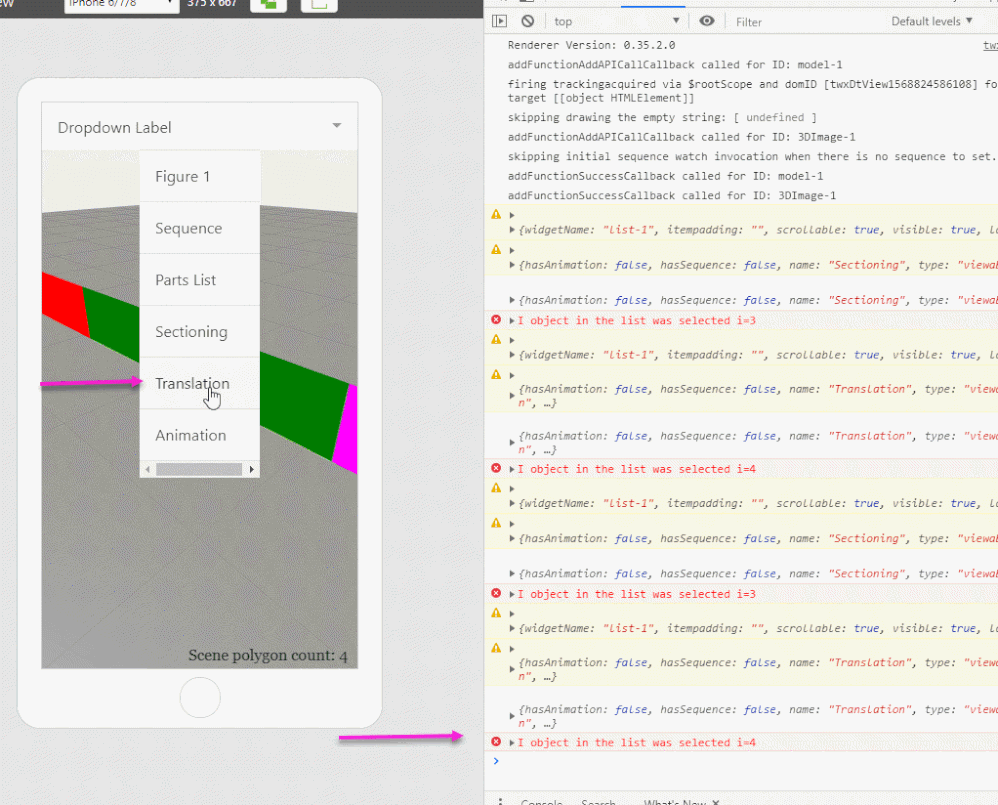Focus the console Filter text field

pos(800,21)
